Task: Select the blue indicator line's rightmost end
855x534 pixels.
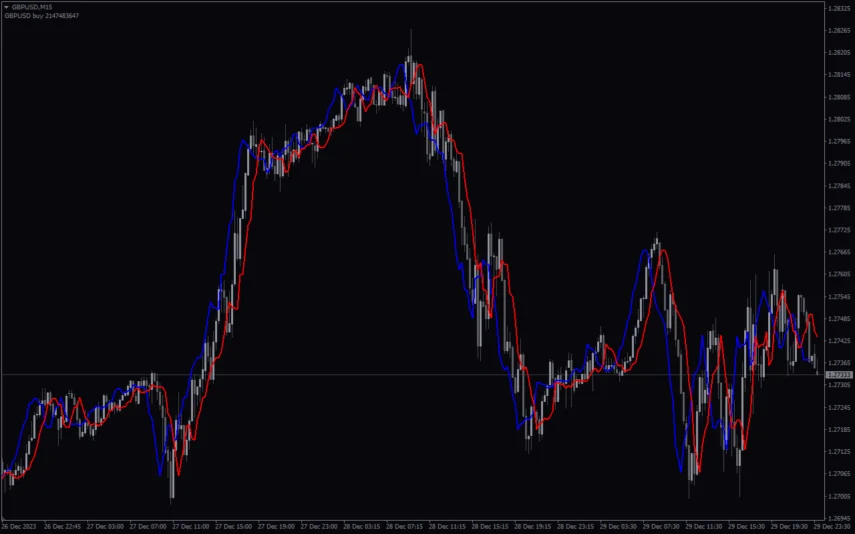Action: pos(811,358)
